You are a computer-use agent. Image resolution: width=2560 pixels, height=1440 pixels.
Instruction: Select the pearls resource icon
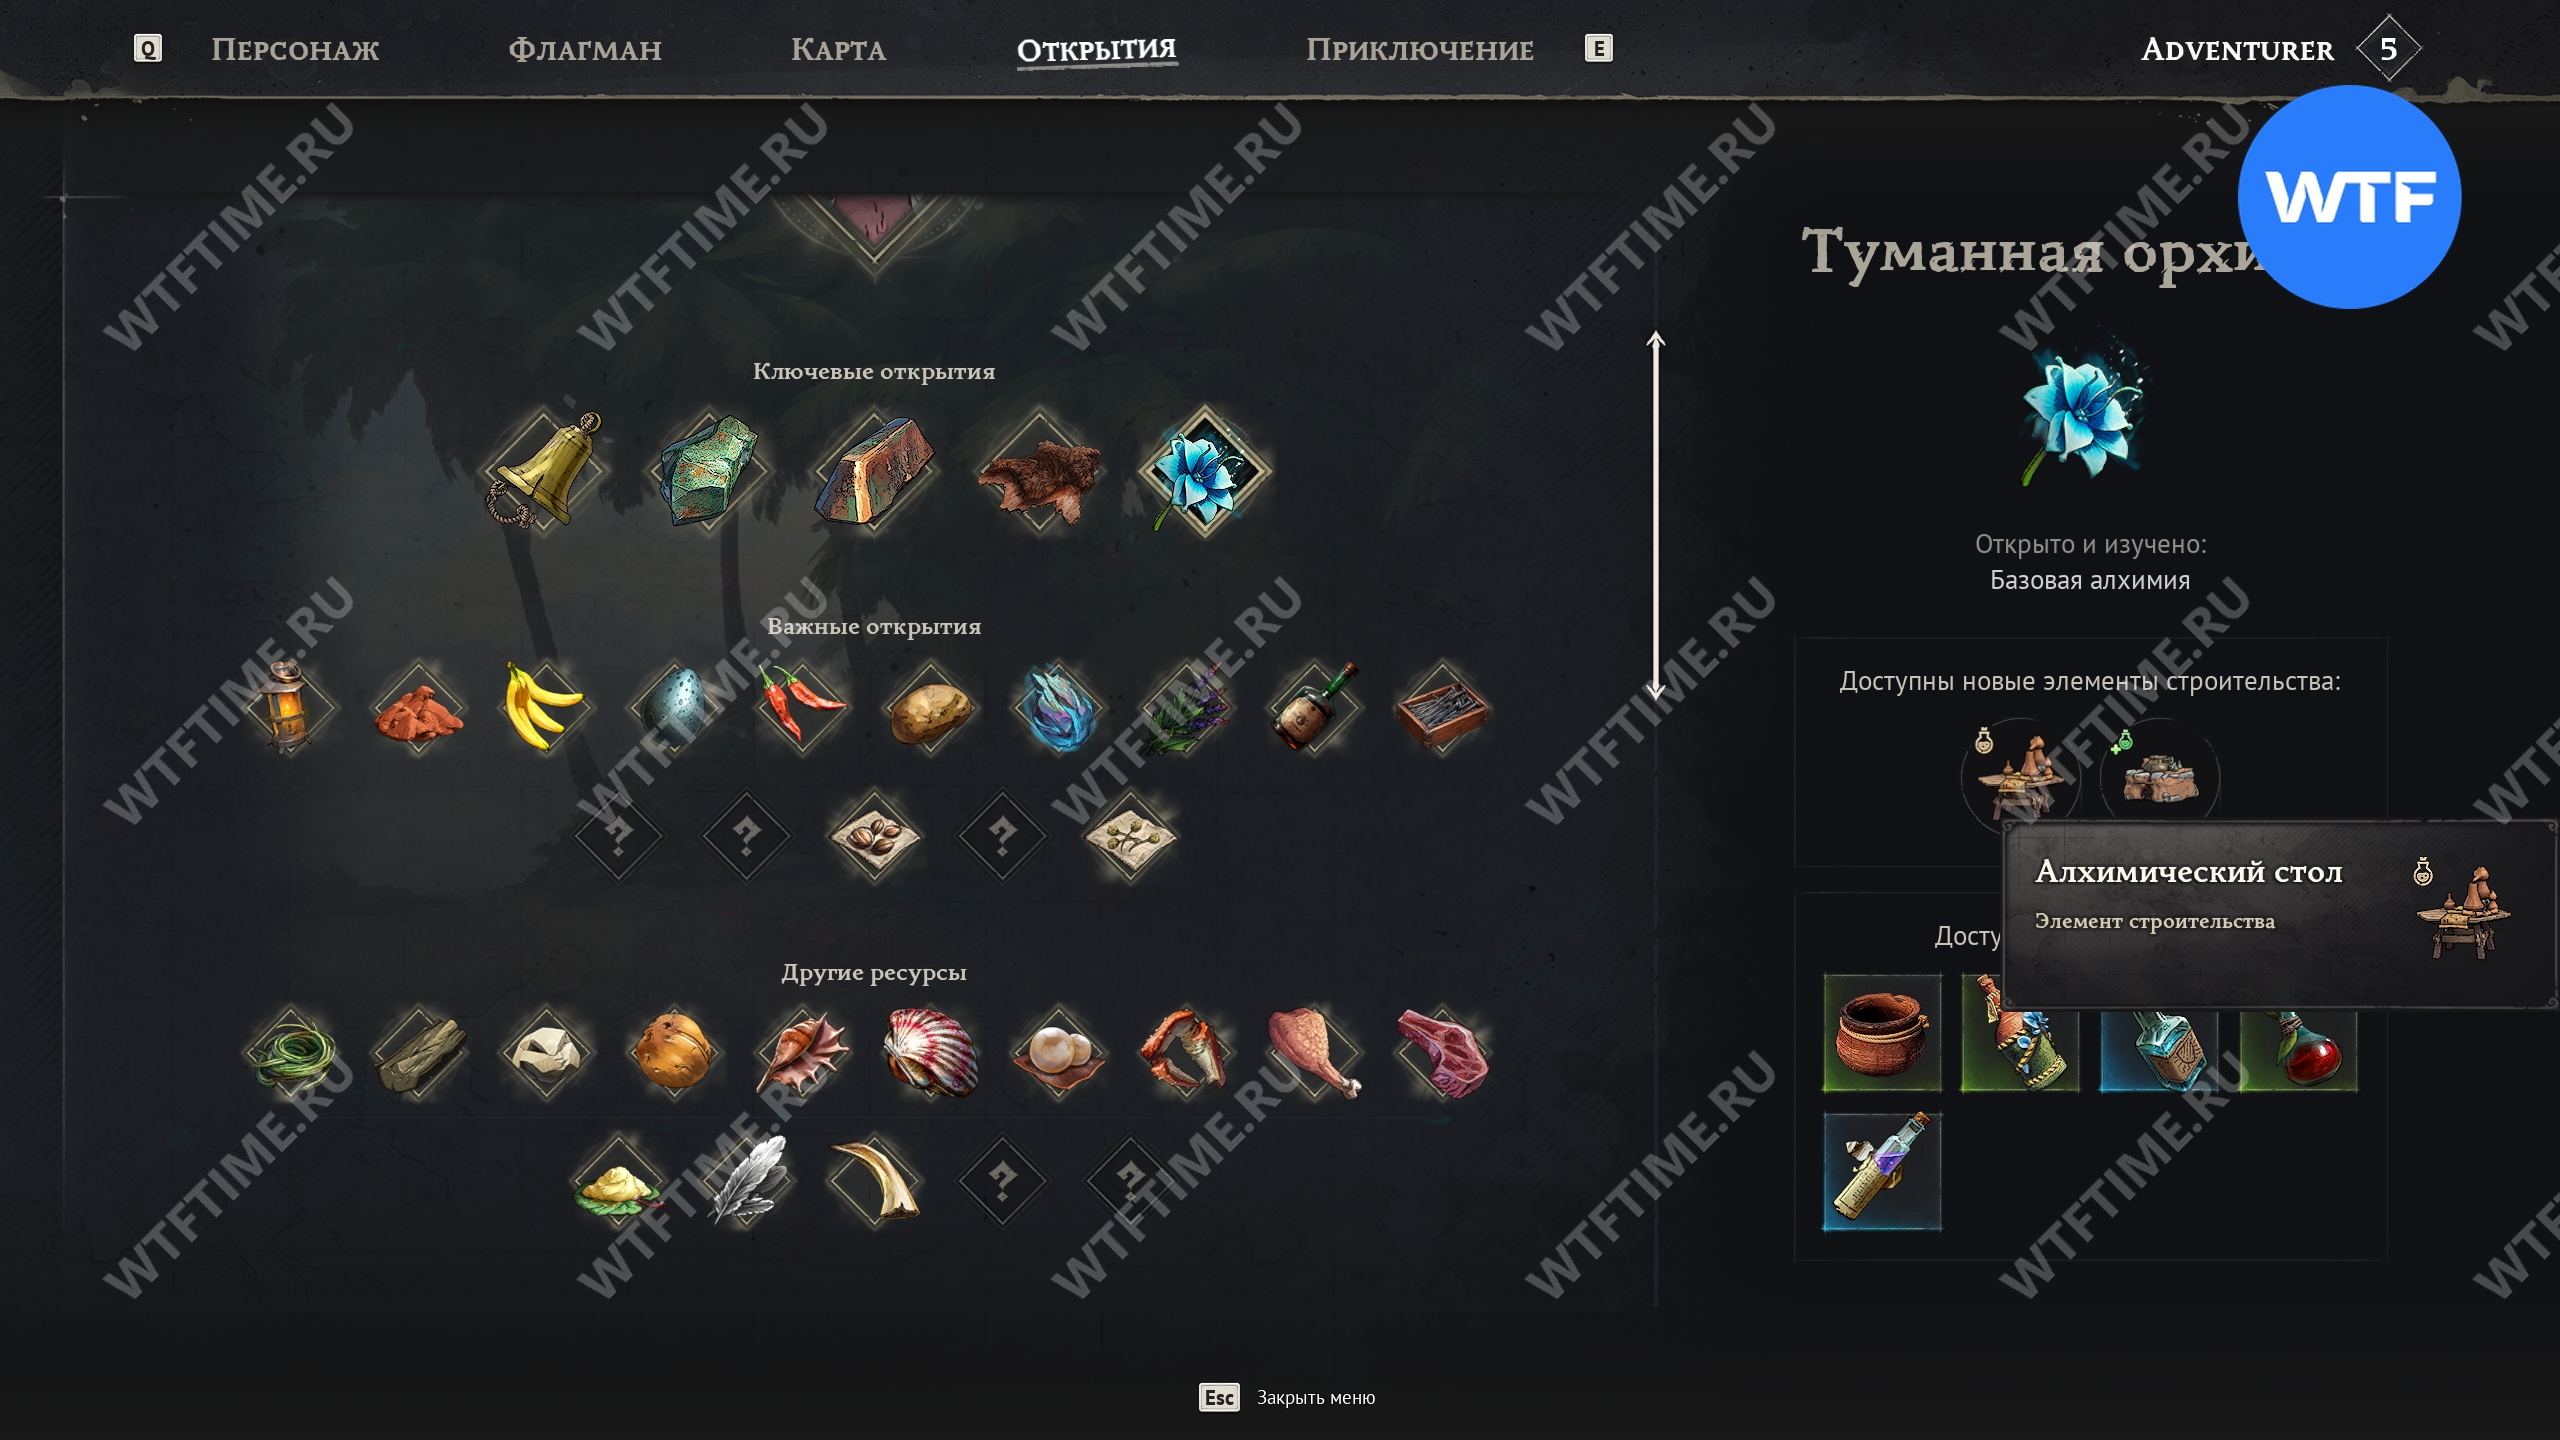pos(1058,1052)
